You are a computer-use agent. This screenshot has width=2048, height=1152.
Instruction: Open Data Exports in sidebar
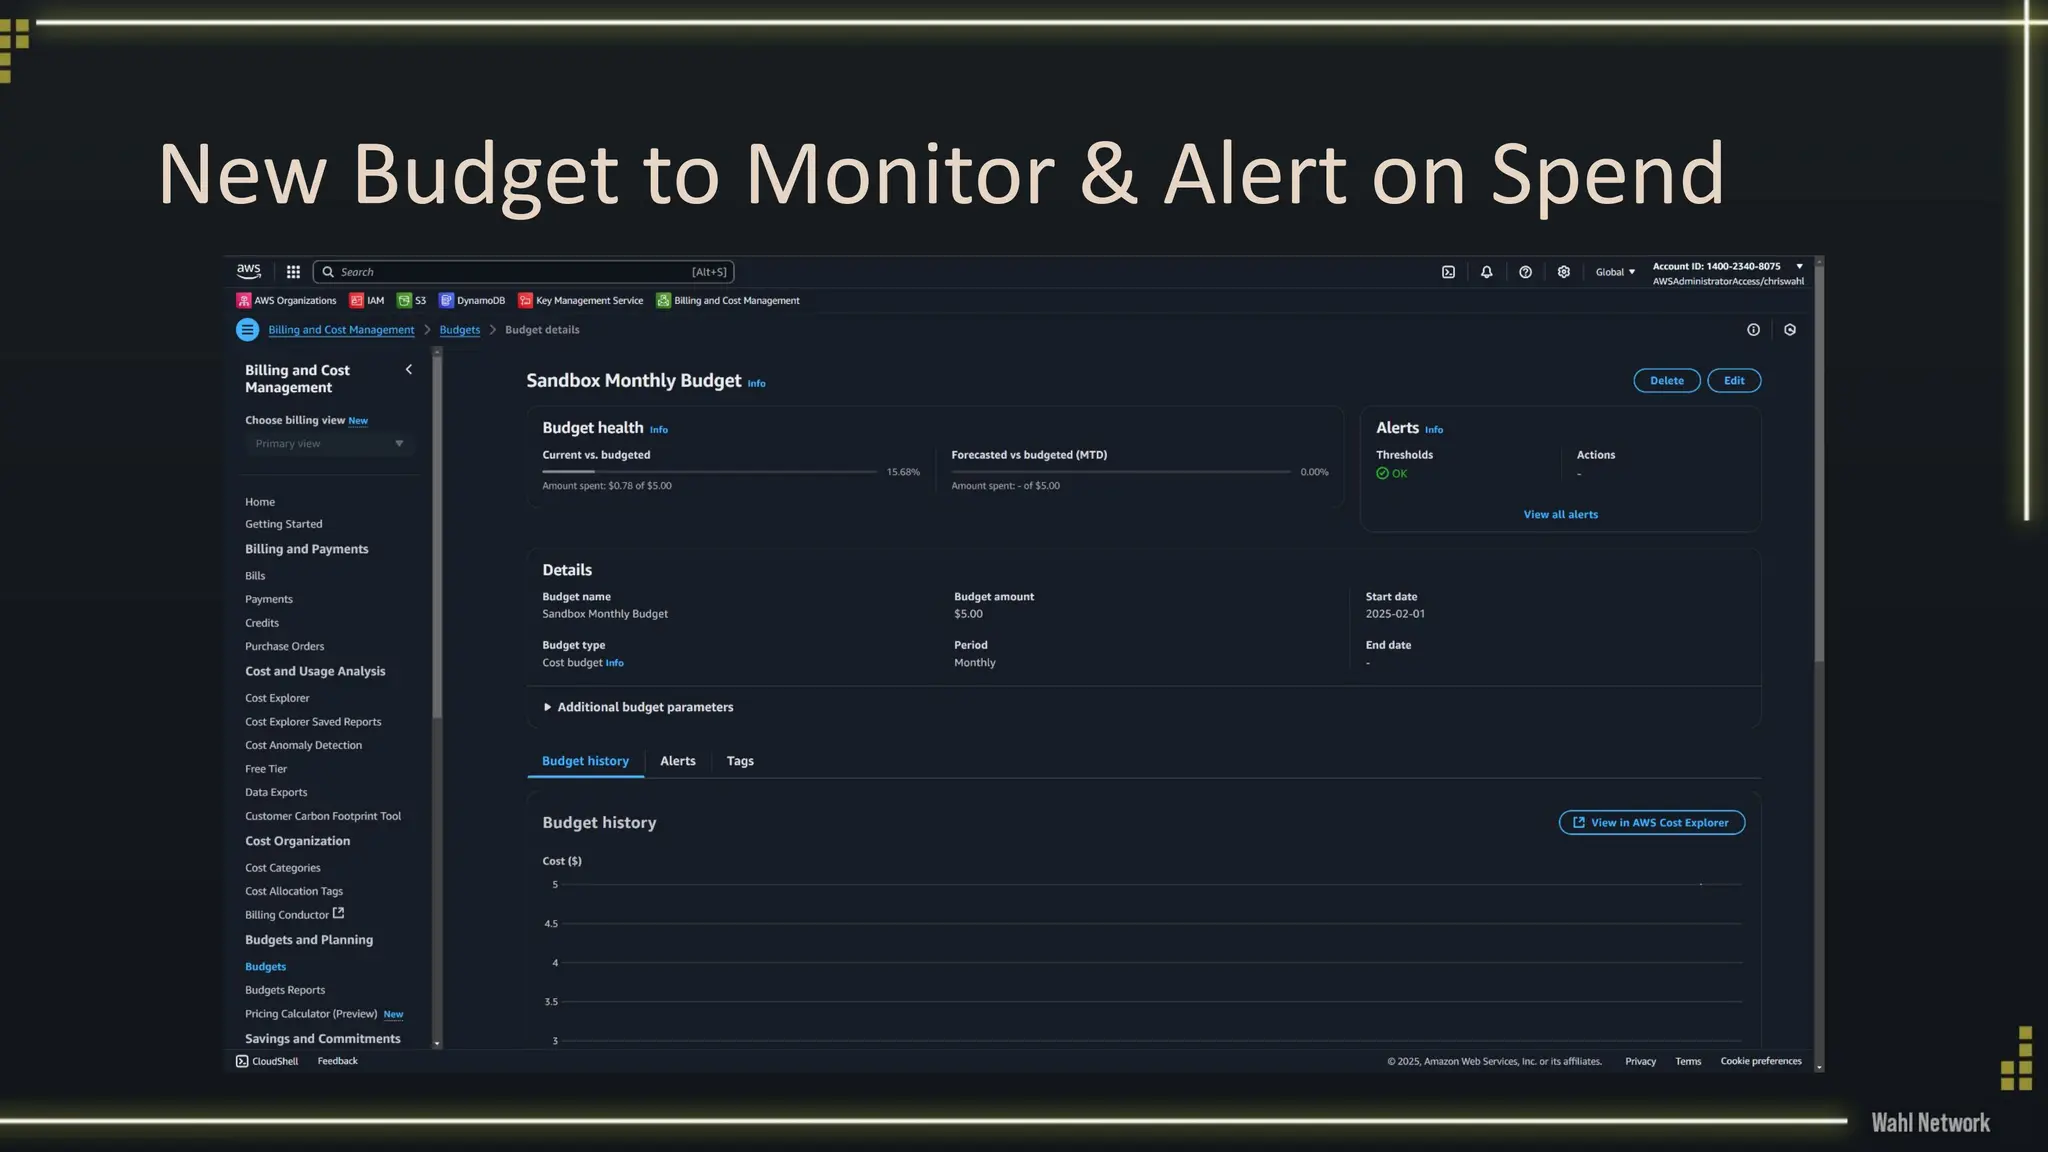click(276, 792)
